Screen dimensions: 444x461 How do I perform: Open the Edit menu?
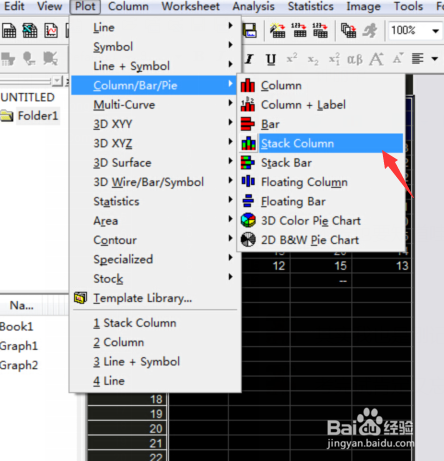pos(14,6)
